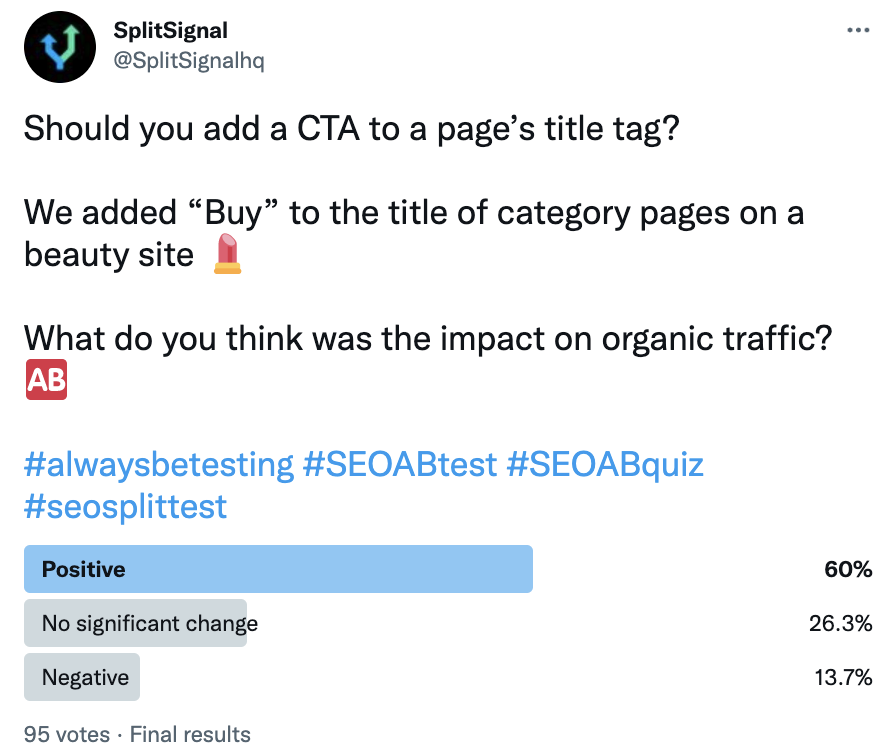
Task: Open the three-dot more options menu
Action: click(858, 30)
